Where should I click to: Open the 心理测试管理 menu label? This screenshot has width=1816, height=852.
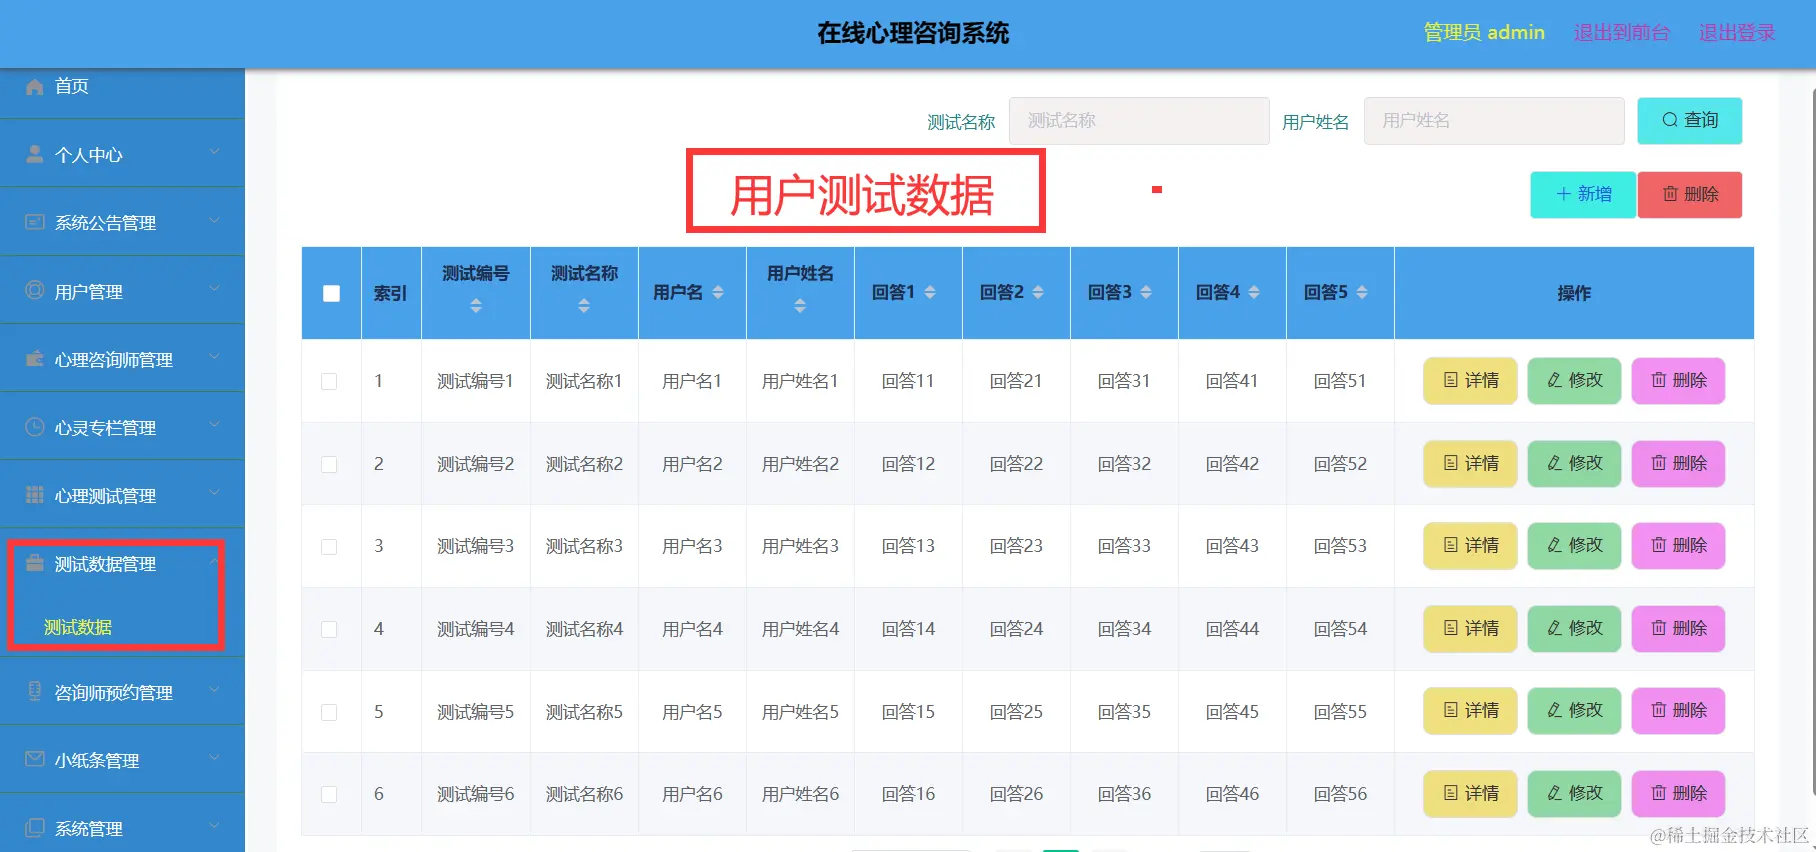pos(105,496)
